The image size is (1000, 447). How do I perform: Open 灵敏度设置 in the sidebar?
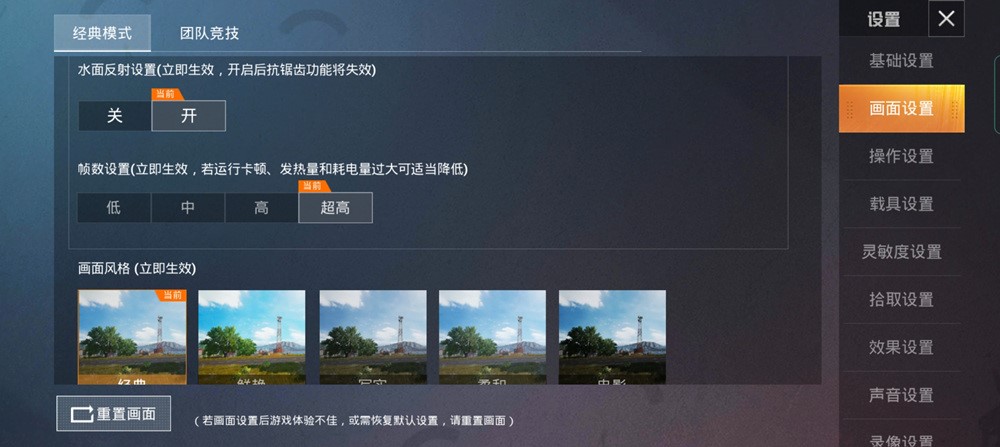(901, 252)
